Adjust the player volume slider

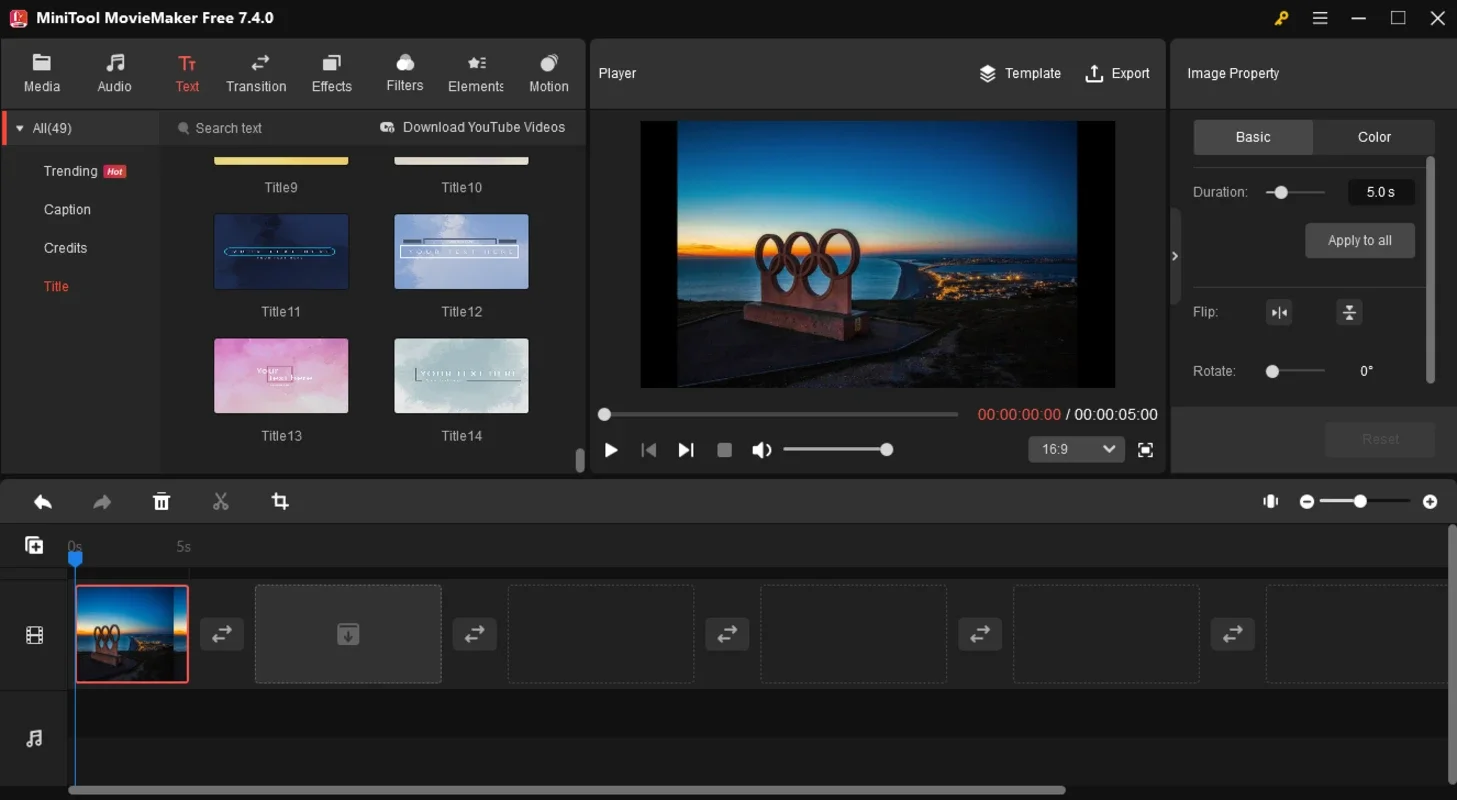coord(838,450)
